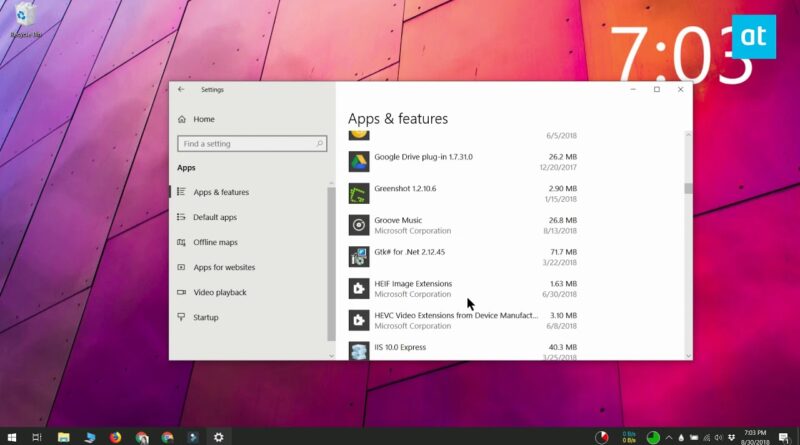Click the Find a setting search field
Screen dimensions: 800x445
(x=252, y=143)
